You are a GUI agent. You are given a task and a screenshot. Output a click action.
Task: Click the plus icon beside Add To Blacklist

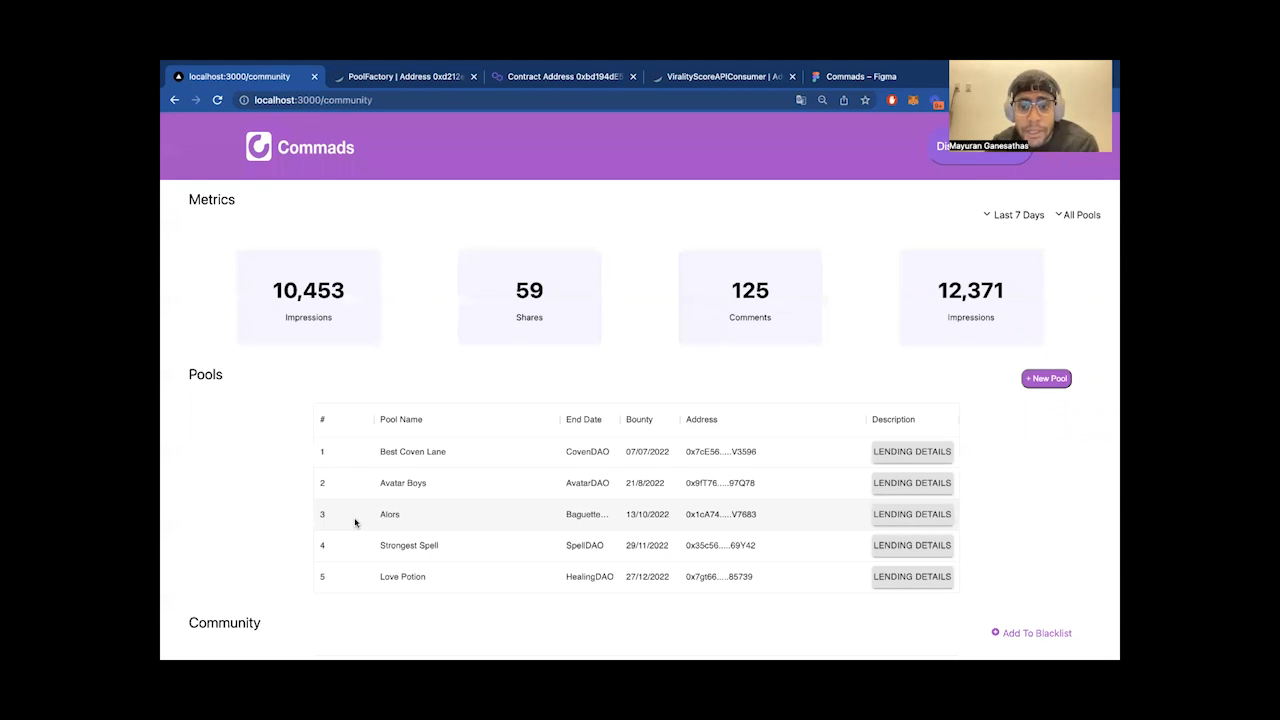995,632
